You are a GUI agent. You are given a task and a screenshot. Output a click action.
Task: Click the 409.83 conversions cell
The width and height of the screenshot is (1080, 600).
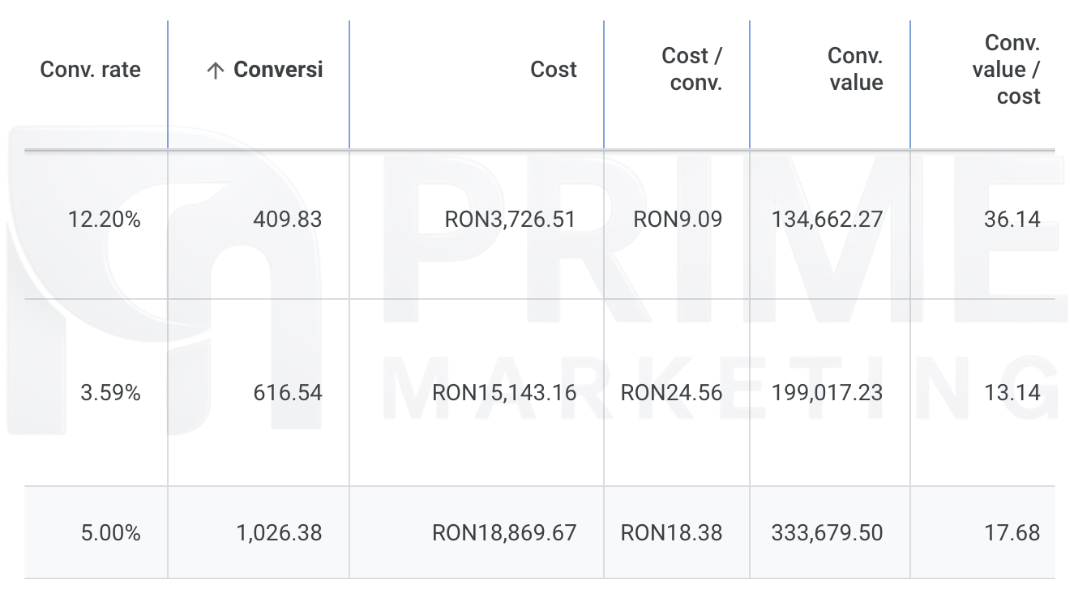[287, 220]
